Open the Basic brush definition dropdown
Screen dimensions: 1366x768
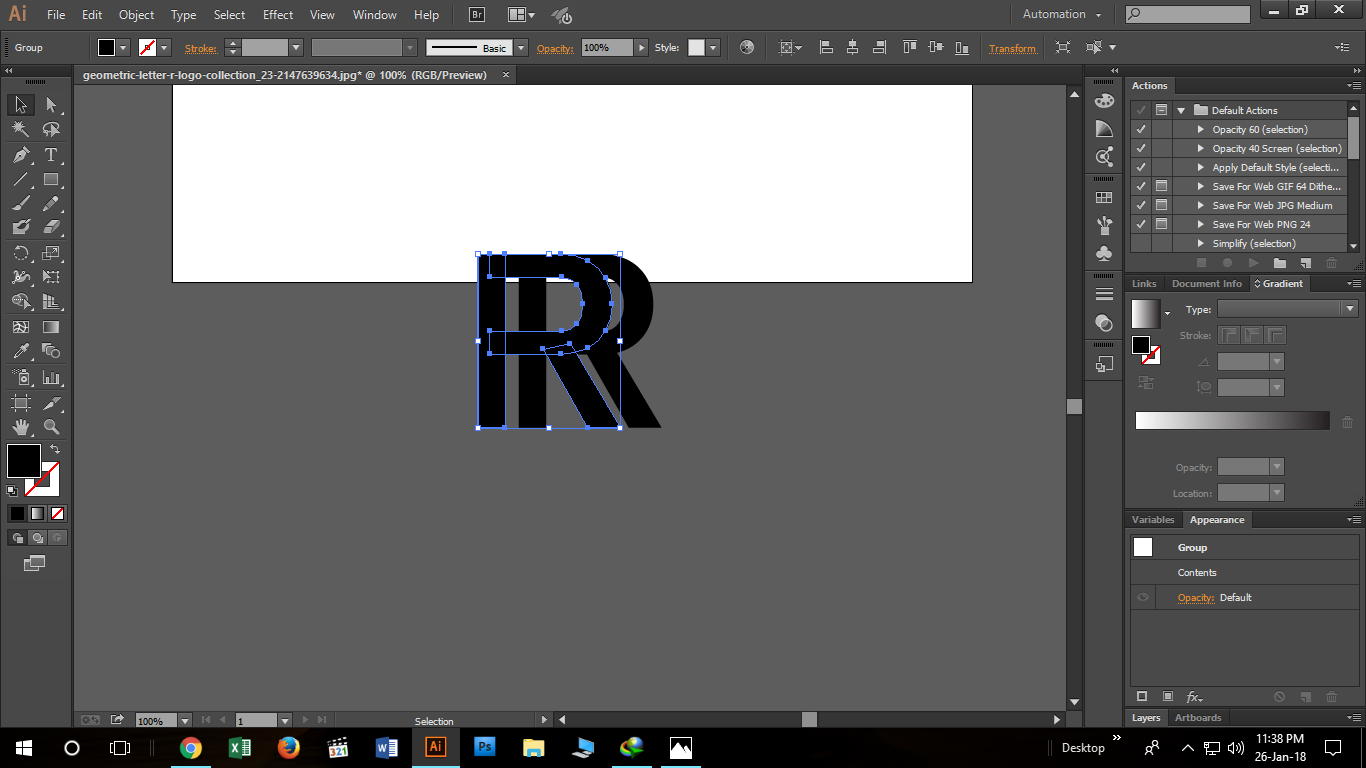click(x=520, y=48)
